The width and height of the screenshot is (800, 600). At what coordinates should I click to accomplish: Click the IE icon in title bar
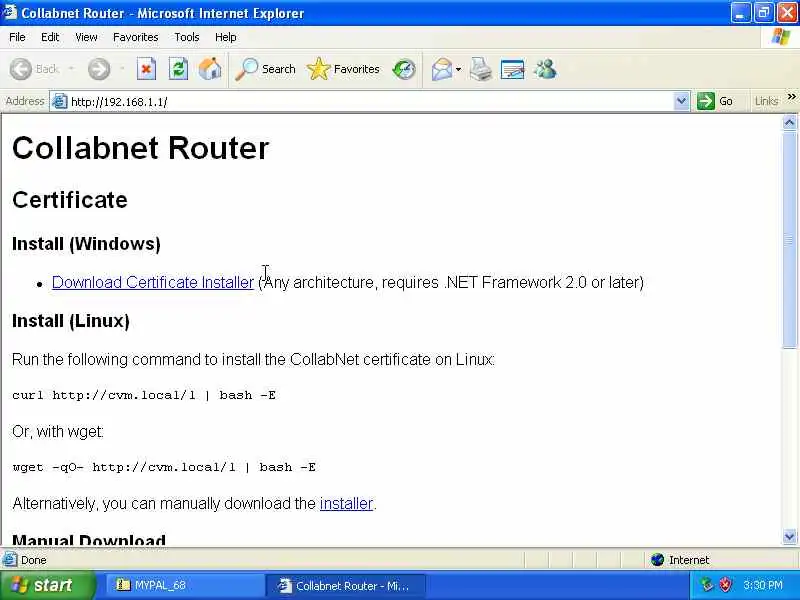(10, 12)
